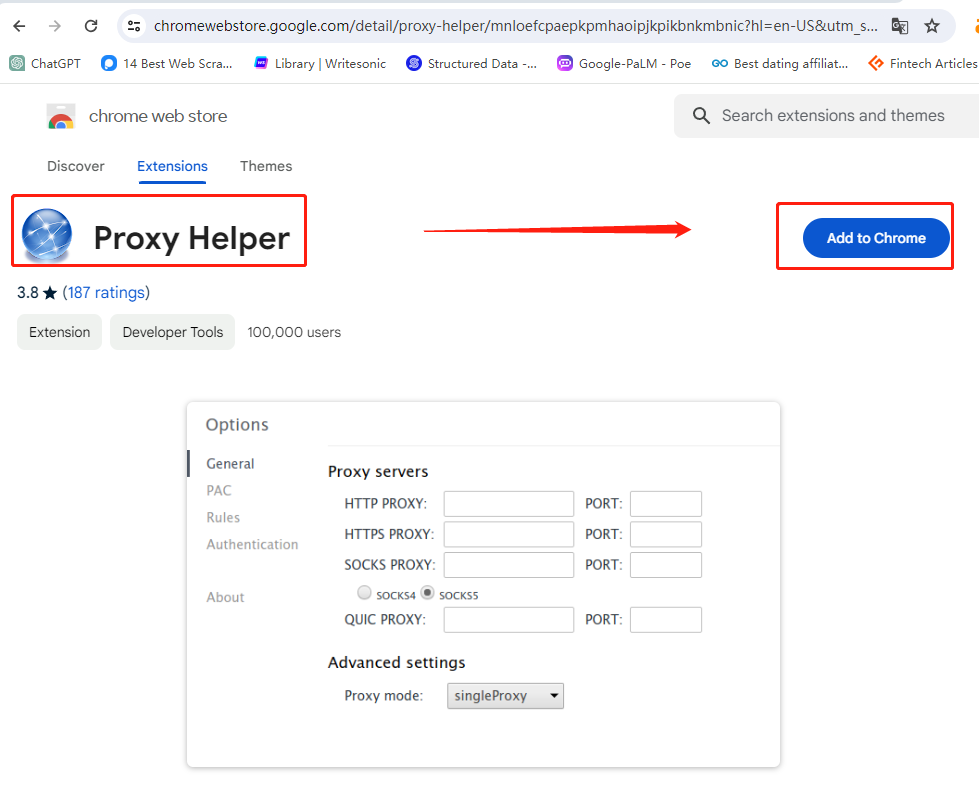Reload the page
The image size is (979, 798).
point(90,26)
